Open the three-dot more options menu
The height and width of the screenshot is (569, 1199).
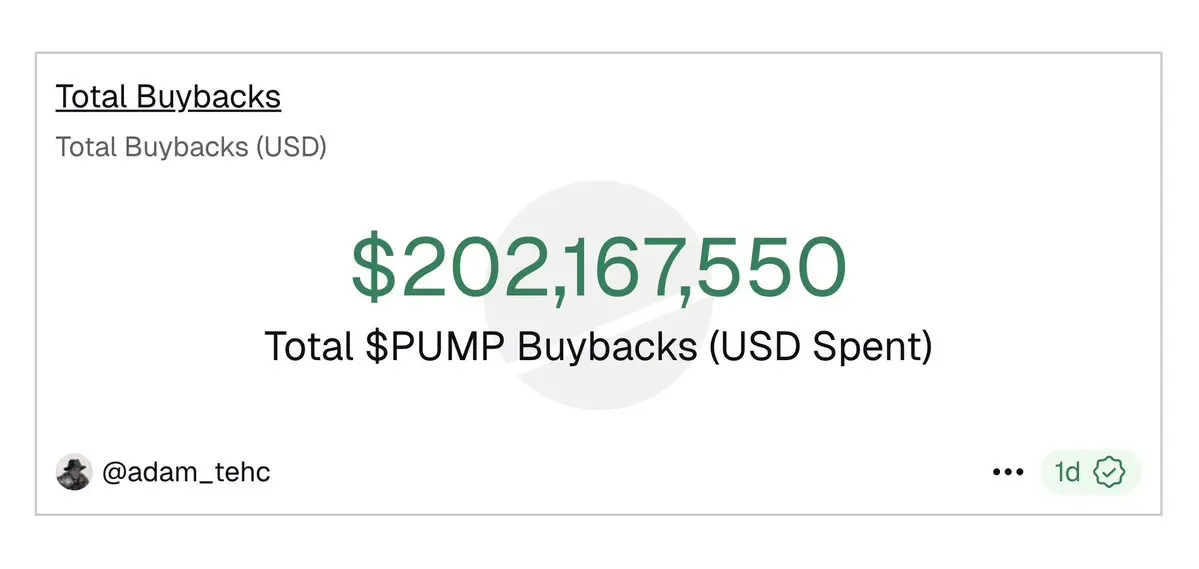1008,472
